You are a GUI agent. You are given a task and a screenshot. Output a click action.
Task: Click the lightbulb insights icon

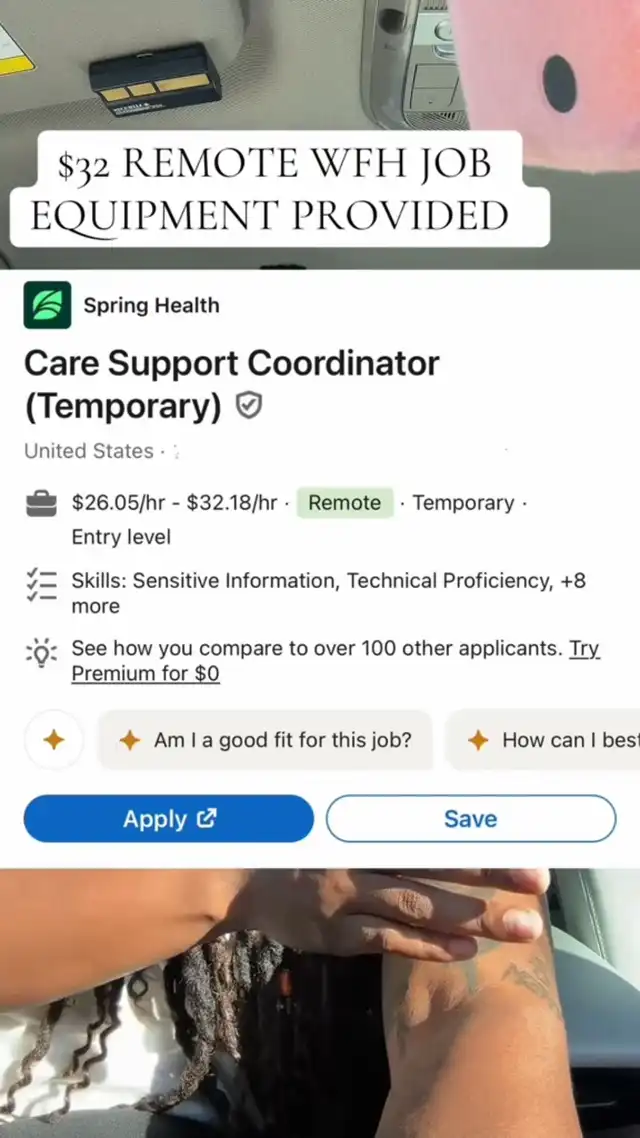click(41, 654)
